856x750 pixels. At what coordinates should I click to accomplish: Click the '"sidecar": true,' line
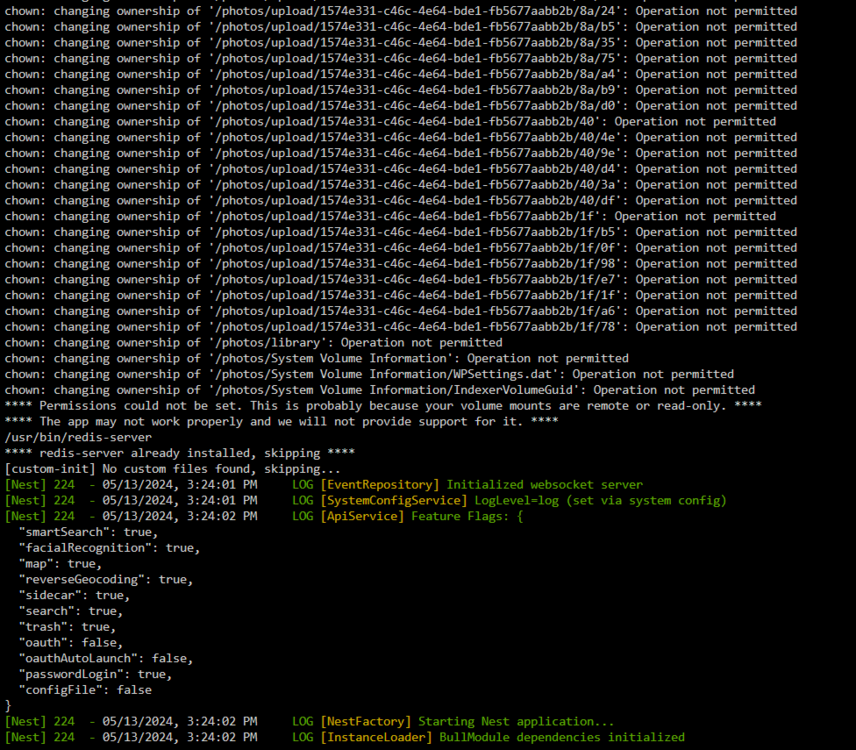point(74,596)
